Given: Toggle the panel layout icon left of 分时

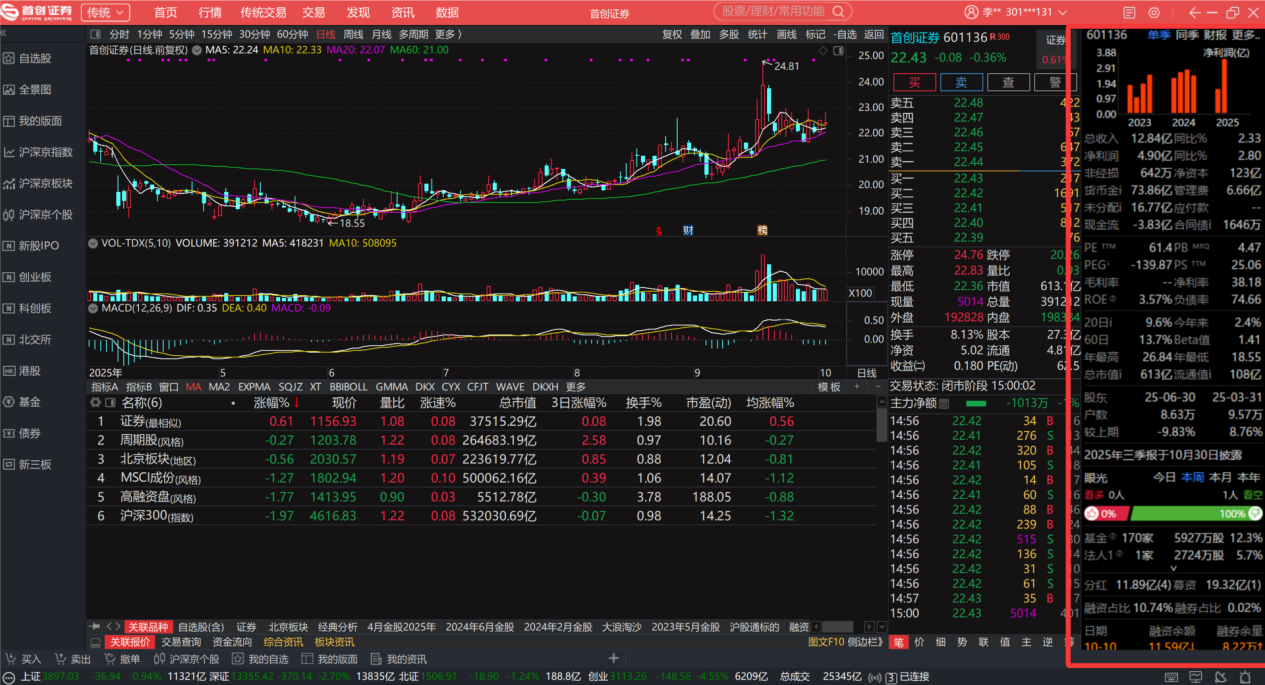Looking at the screenshot, I should [x=97, y=34].
